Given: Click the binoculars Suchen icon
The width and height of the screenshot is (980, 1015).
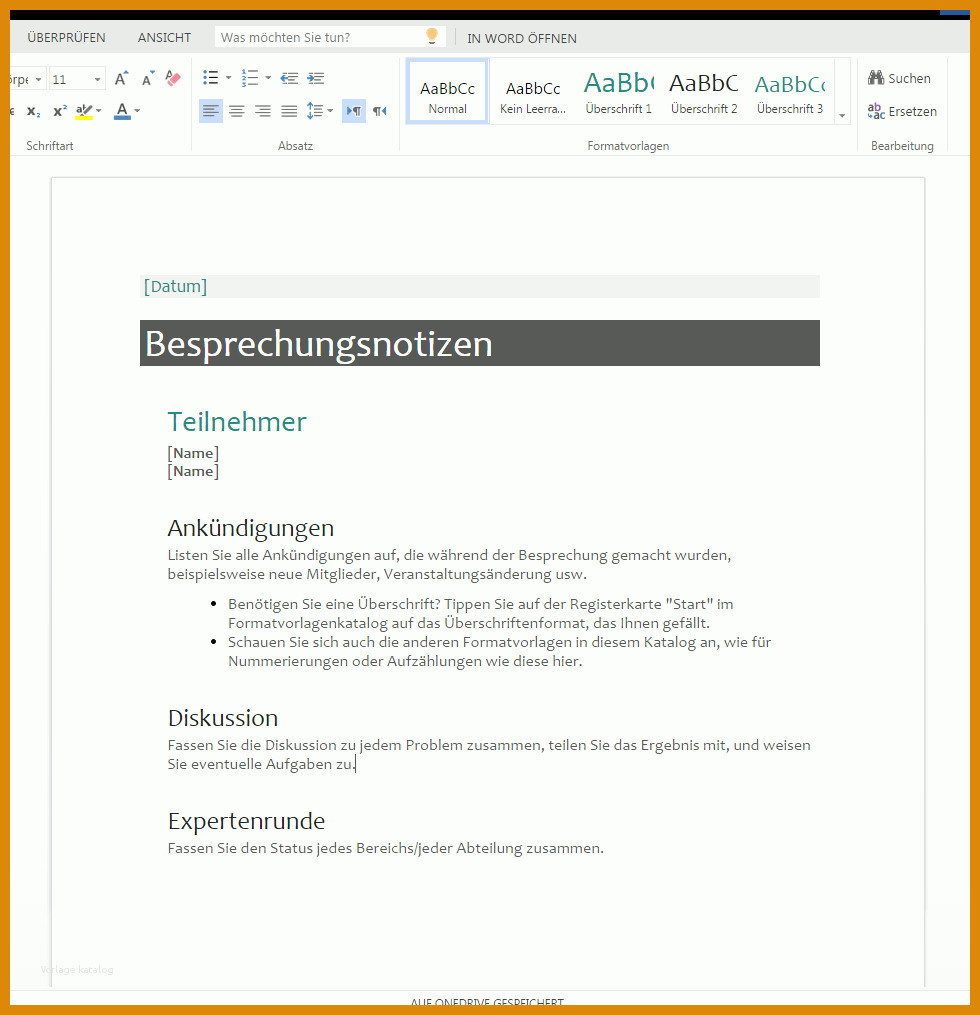Looking at the screenshot, I should (876, 78).
